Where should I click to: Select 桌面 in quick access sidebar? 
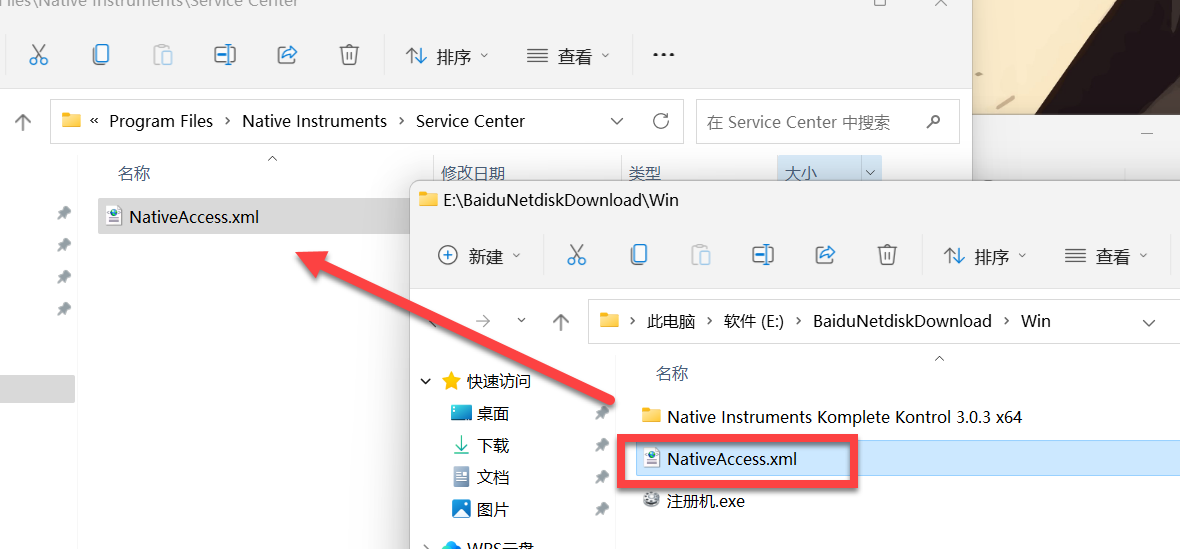click(492, 413)
